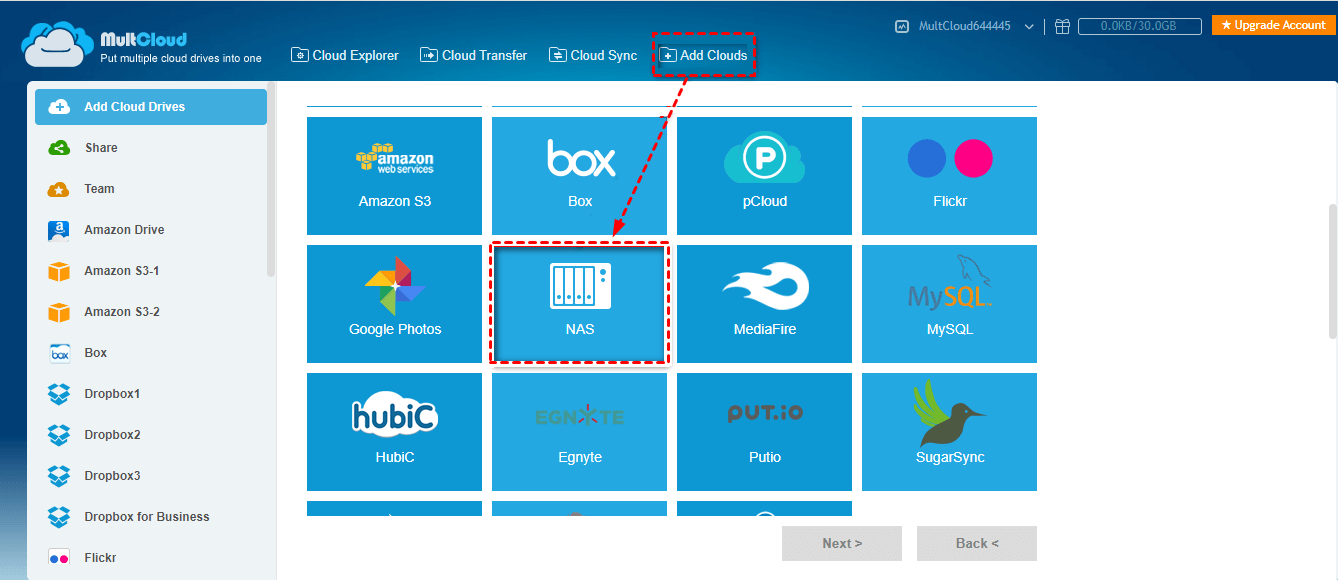
Task: Click the Dropbox for Business icon
Action: pyautogui.click(x=59, y=517)
